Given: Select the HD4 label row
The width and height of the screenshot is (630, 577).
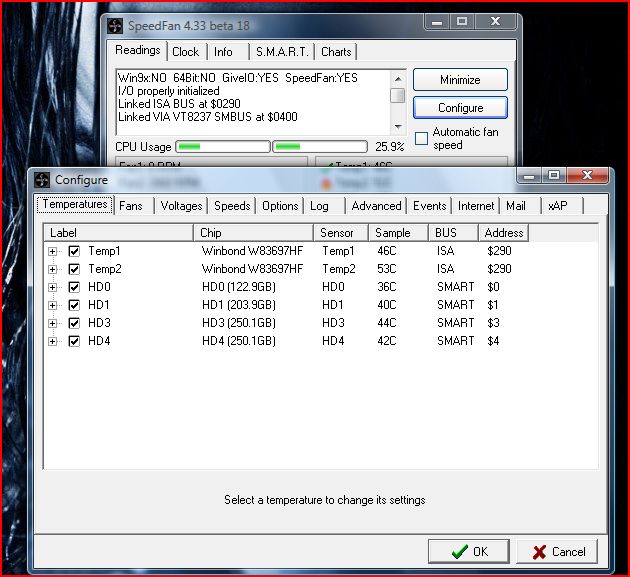Looking at the screenshot, I should coord(99,342).
